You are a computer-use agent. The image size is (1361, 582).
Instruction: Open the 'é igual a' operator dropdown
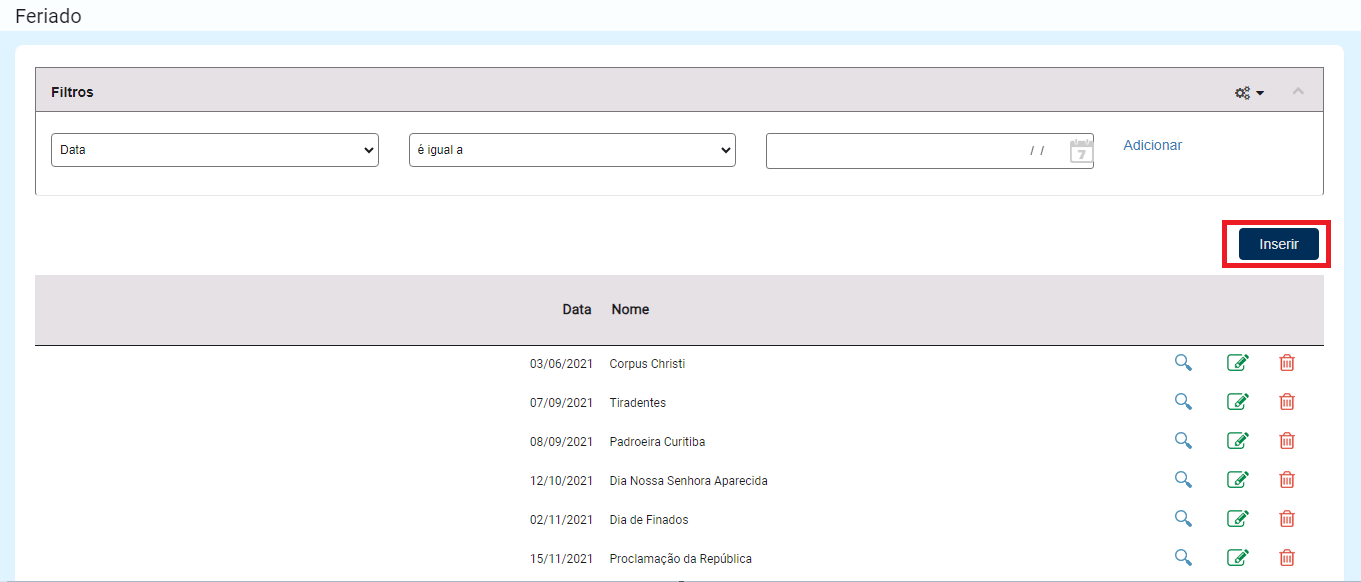(x=572, y=150)
